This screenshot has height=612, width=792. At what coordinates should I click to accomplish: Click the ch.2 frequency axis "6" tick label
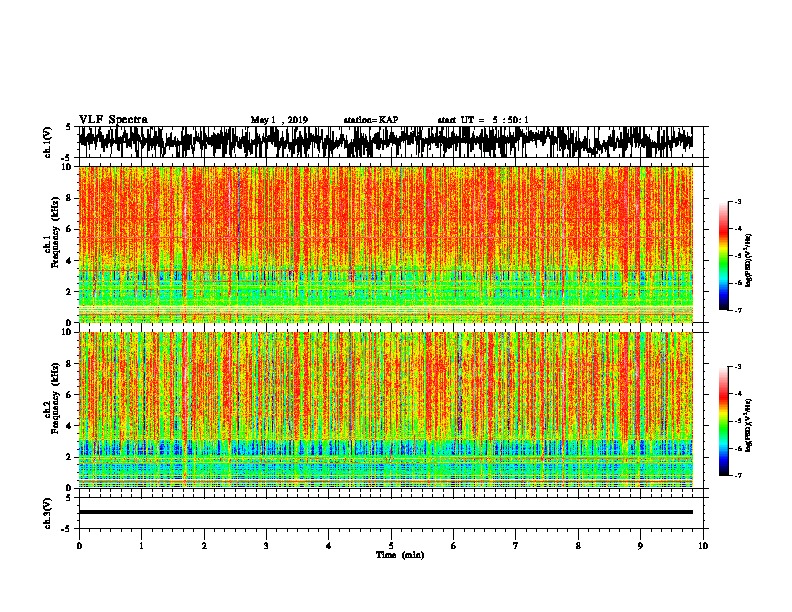[x=70, y=395]
